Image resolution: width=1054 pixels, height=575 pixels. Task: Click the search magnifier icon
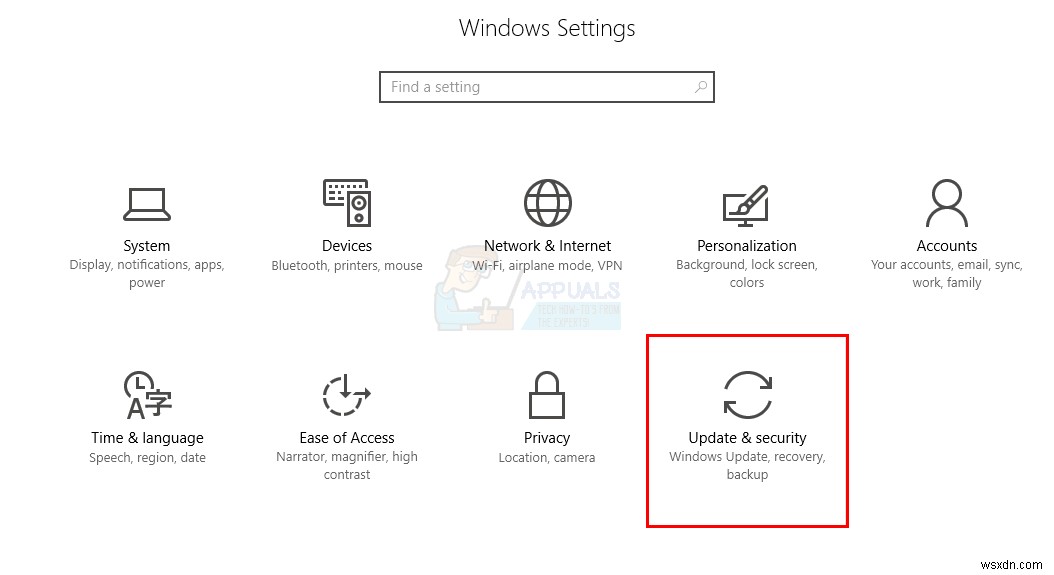(x=700, y=87)
